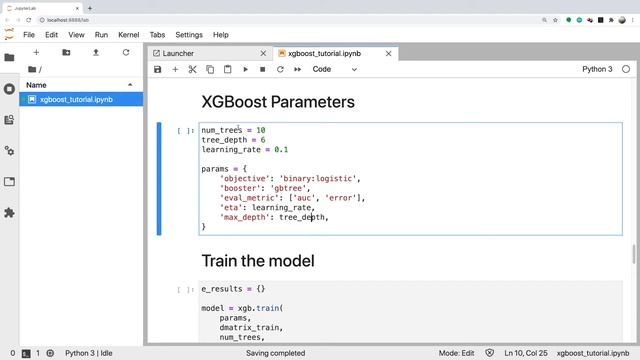Image resolution: width=640 pixels, height=360 pixels.
Task: Click the XGBoost Parameters heading
Action: pyautogui.click(x=278, y=102)
